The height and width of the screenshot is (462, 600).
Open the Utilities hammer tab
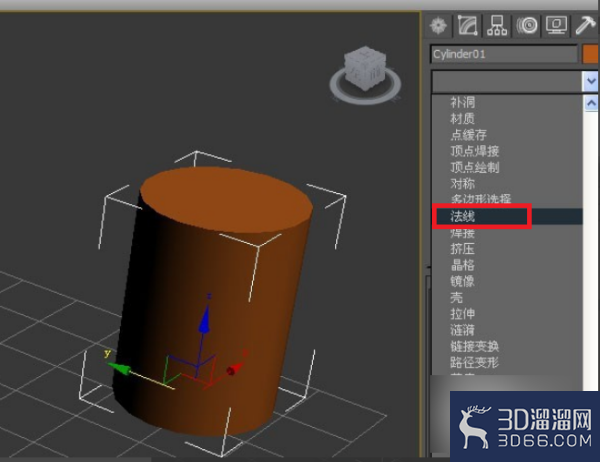[585, 26]
